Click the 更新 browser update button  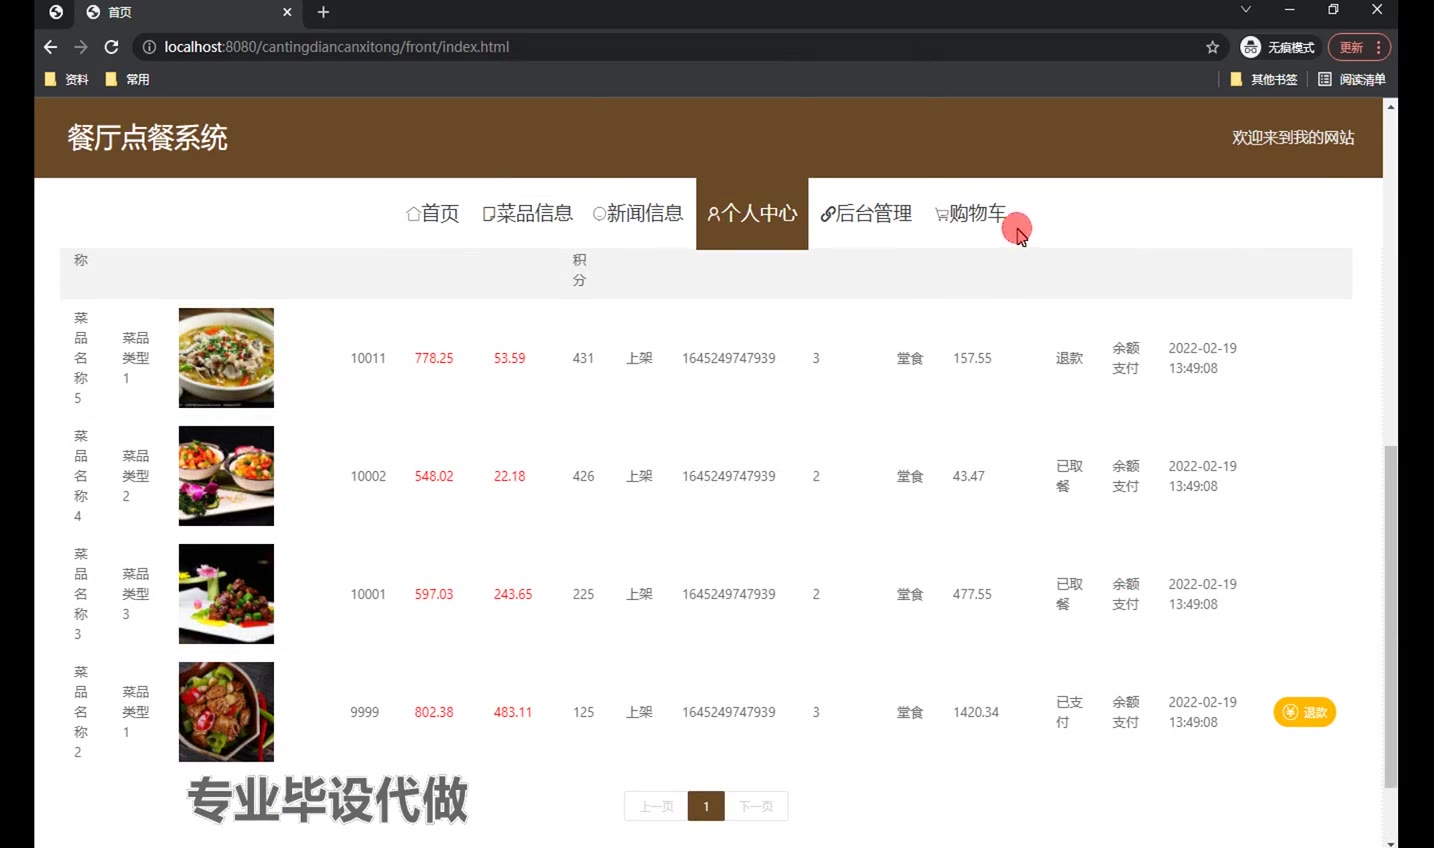point(1352,47)
